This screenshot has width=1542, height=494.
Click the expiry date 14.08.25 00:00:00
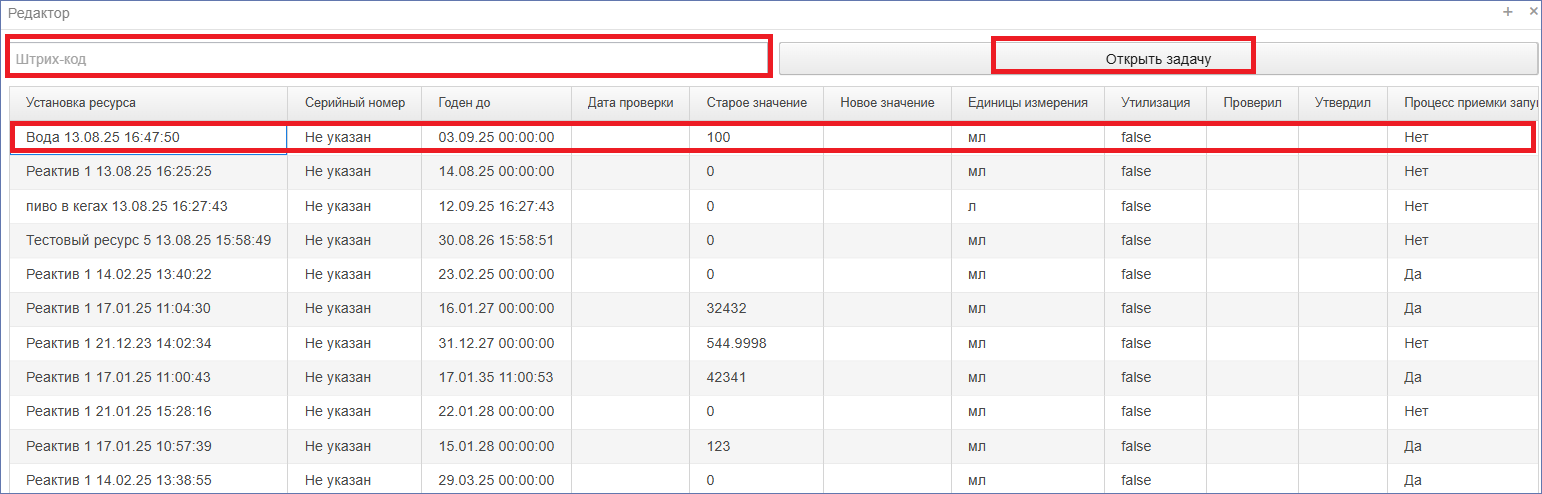(496, 171)
